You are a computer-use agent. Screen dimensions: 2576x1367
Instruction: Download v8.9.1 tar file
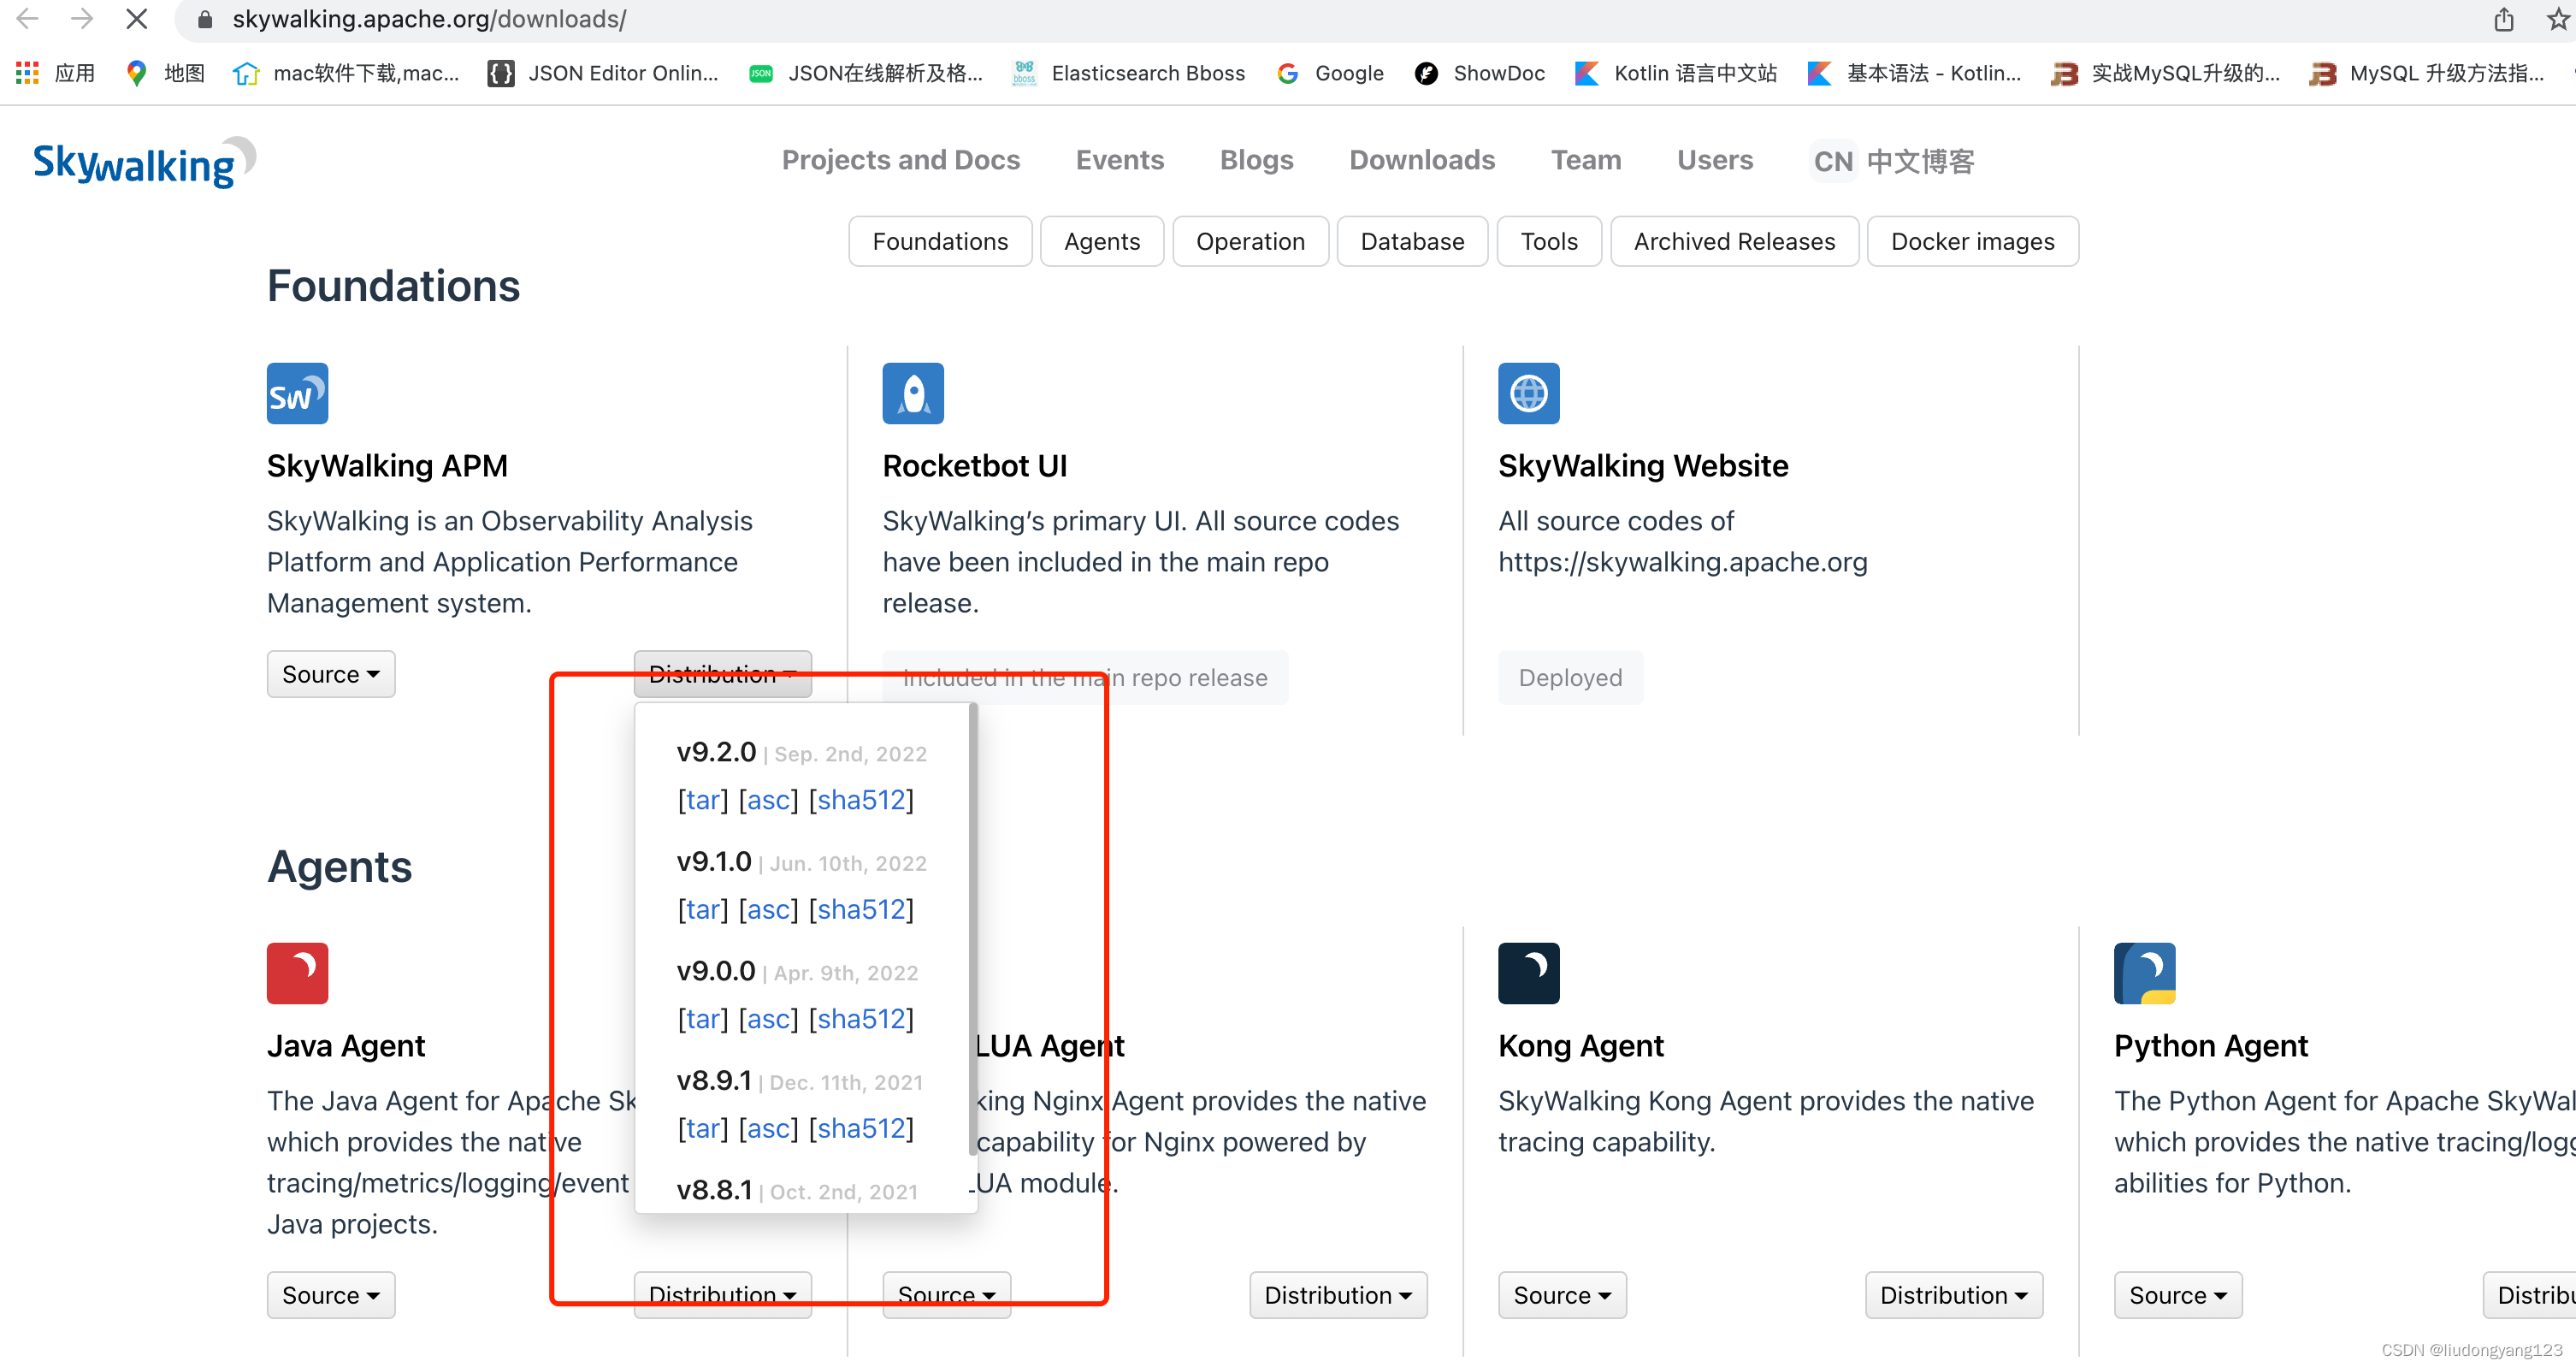pyautogui.click(x=703, y=1128)
